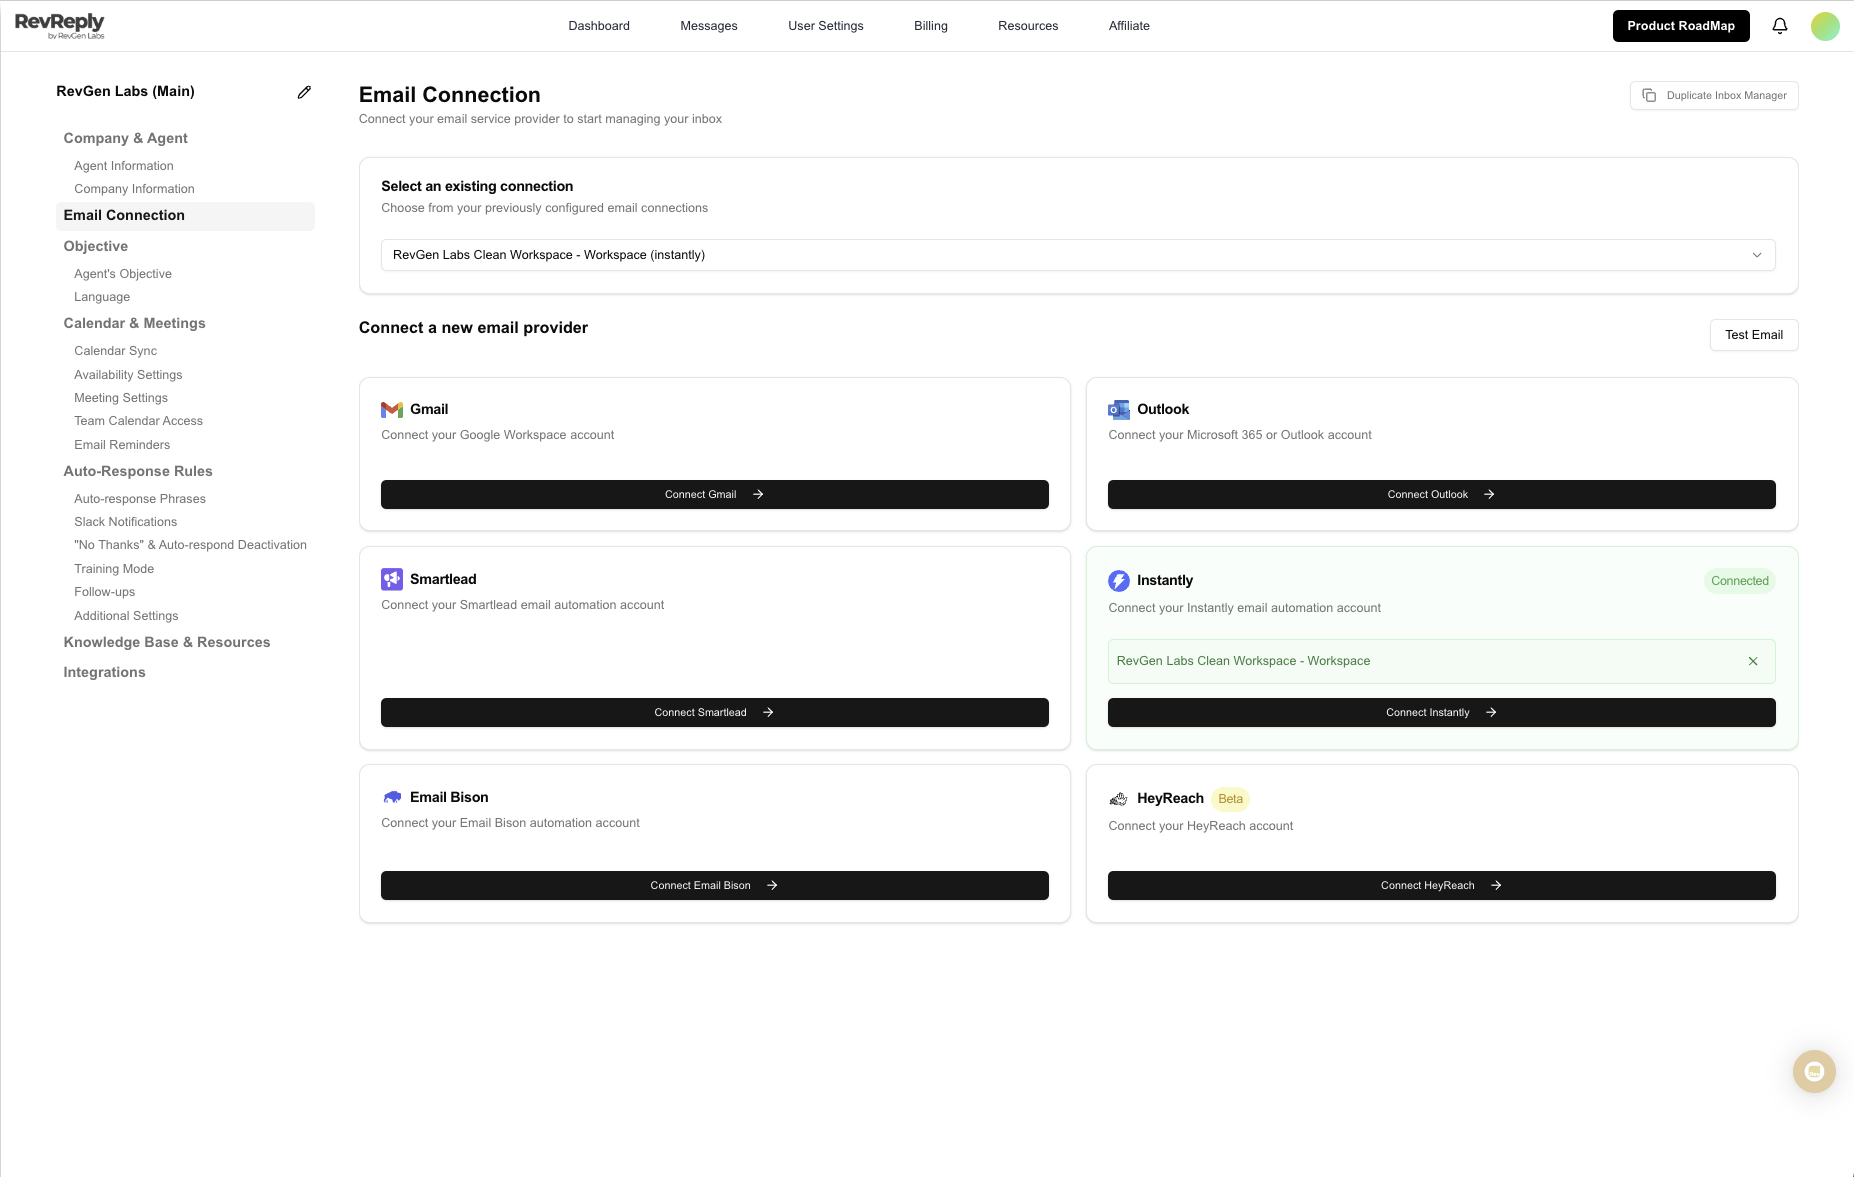Click the Outlook logo icon

coord(1119,410)
